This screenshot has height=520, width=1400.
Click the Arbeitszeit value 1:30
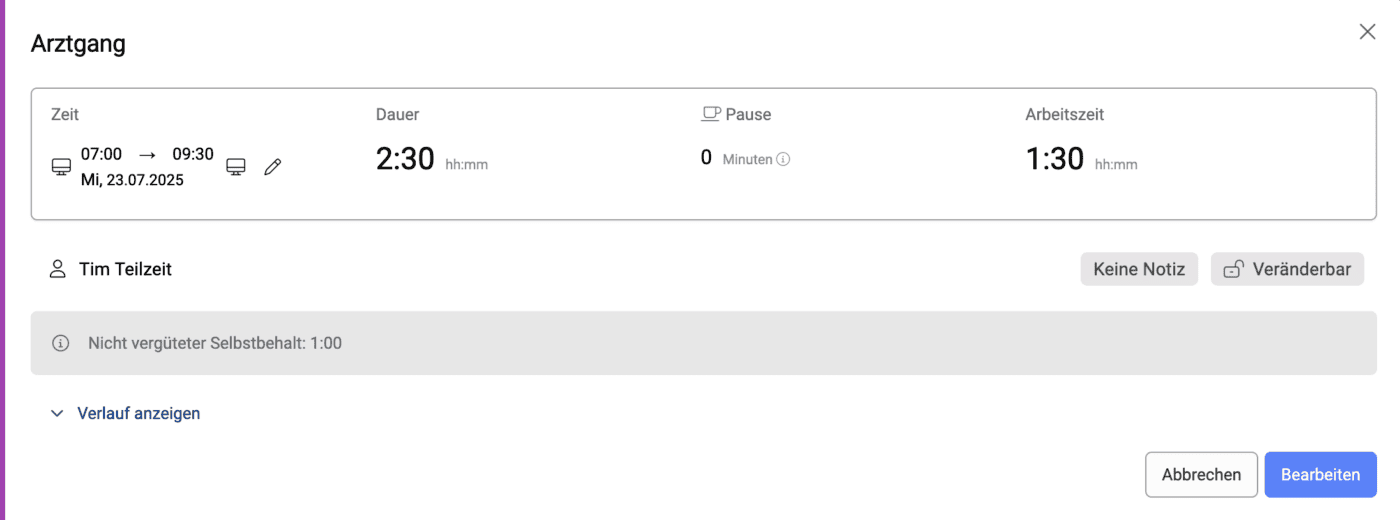point(1054,159)
